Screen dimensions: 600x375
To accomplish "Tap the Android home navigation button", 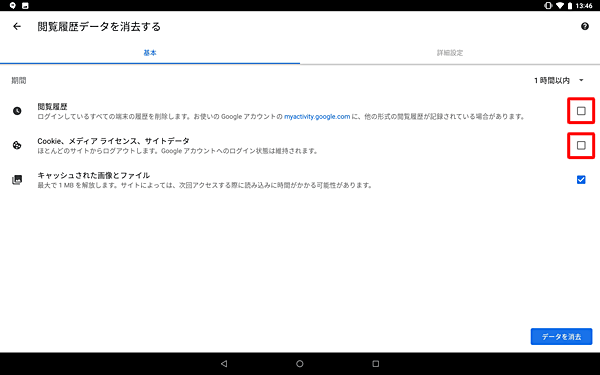I will (x=300, y=364).
